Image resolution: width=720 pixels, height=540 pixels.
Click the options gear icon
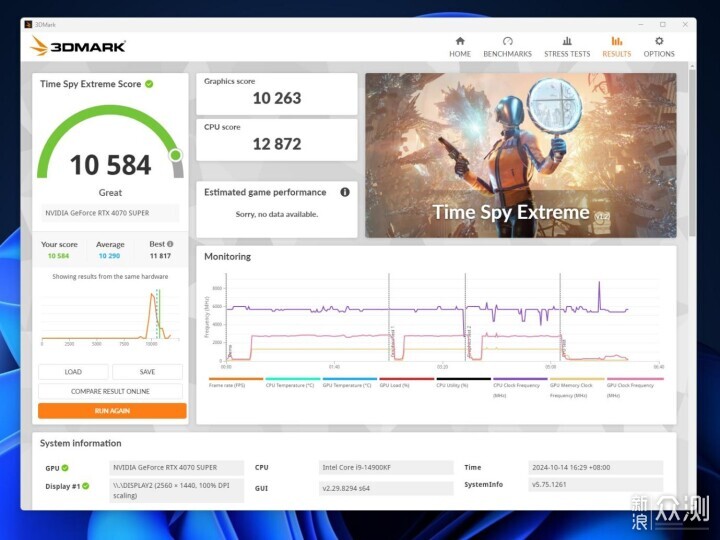click(659, 41)
